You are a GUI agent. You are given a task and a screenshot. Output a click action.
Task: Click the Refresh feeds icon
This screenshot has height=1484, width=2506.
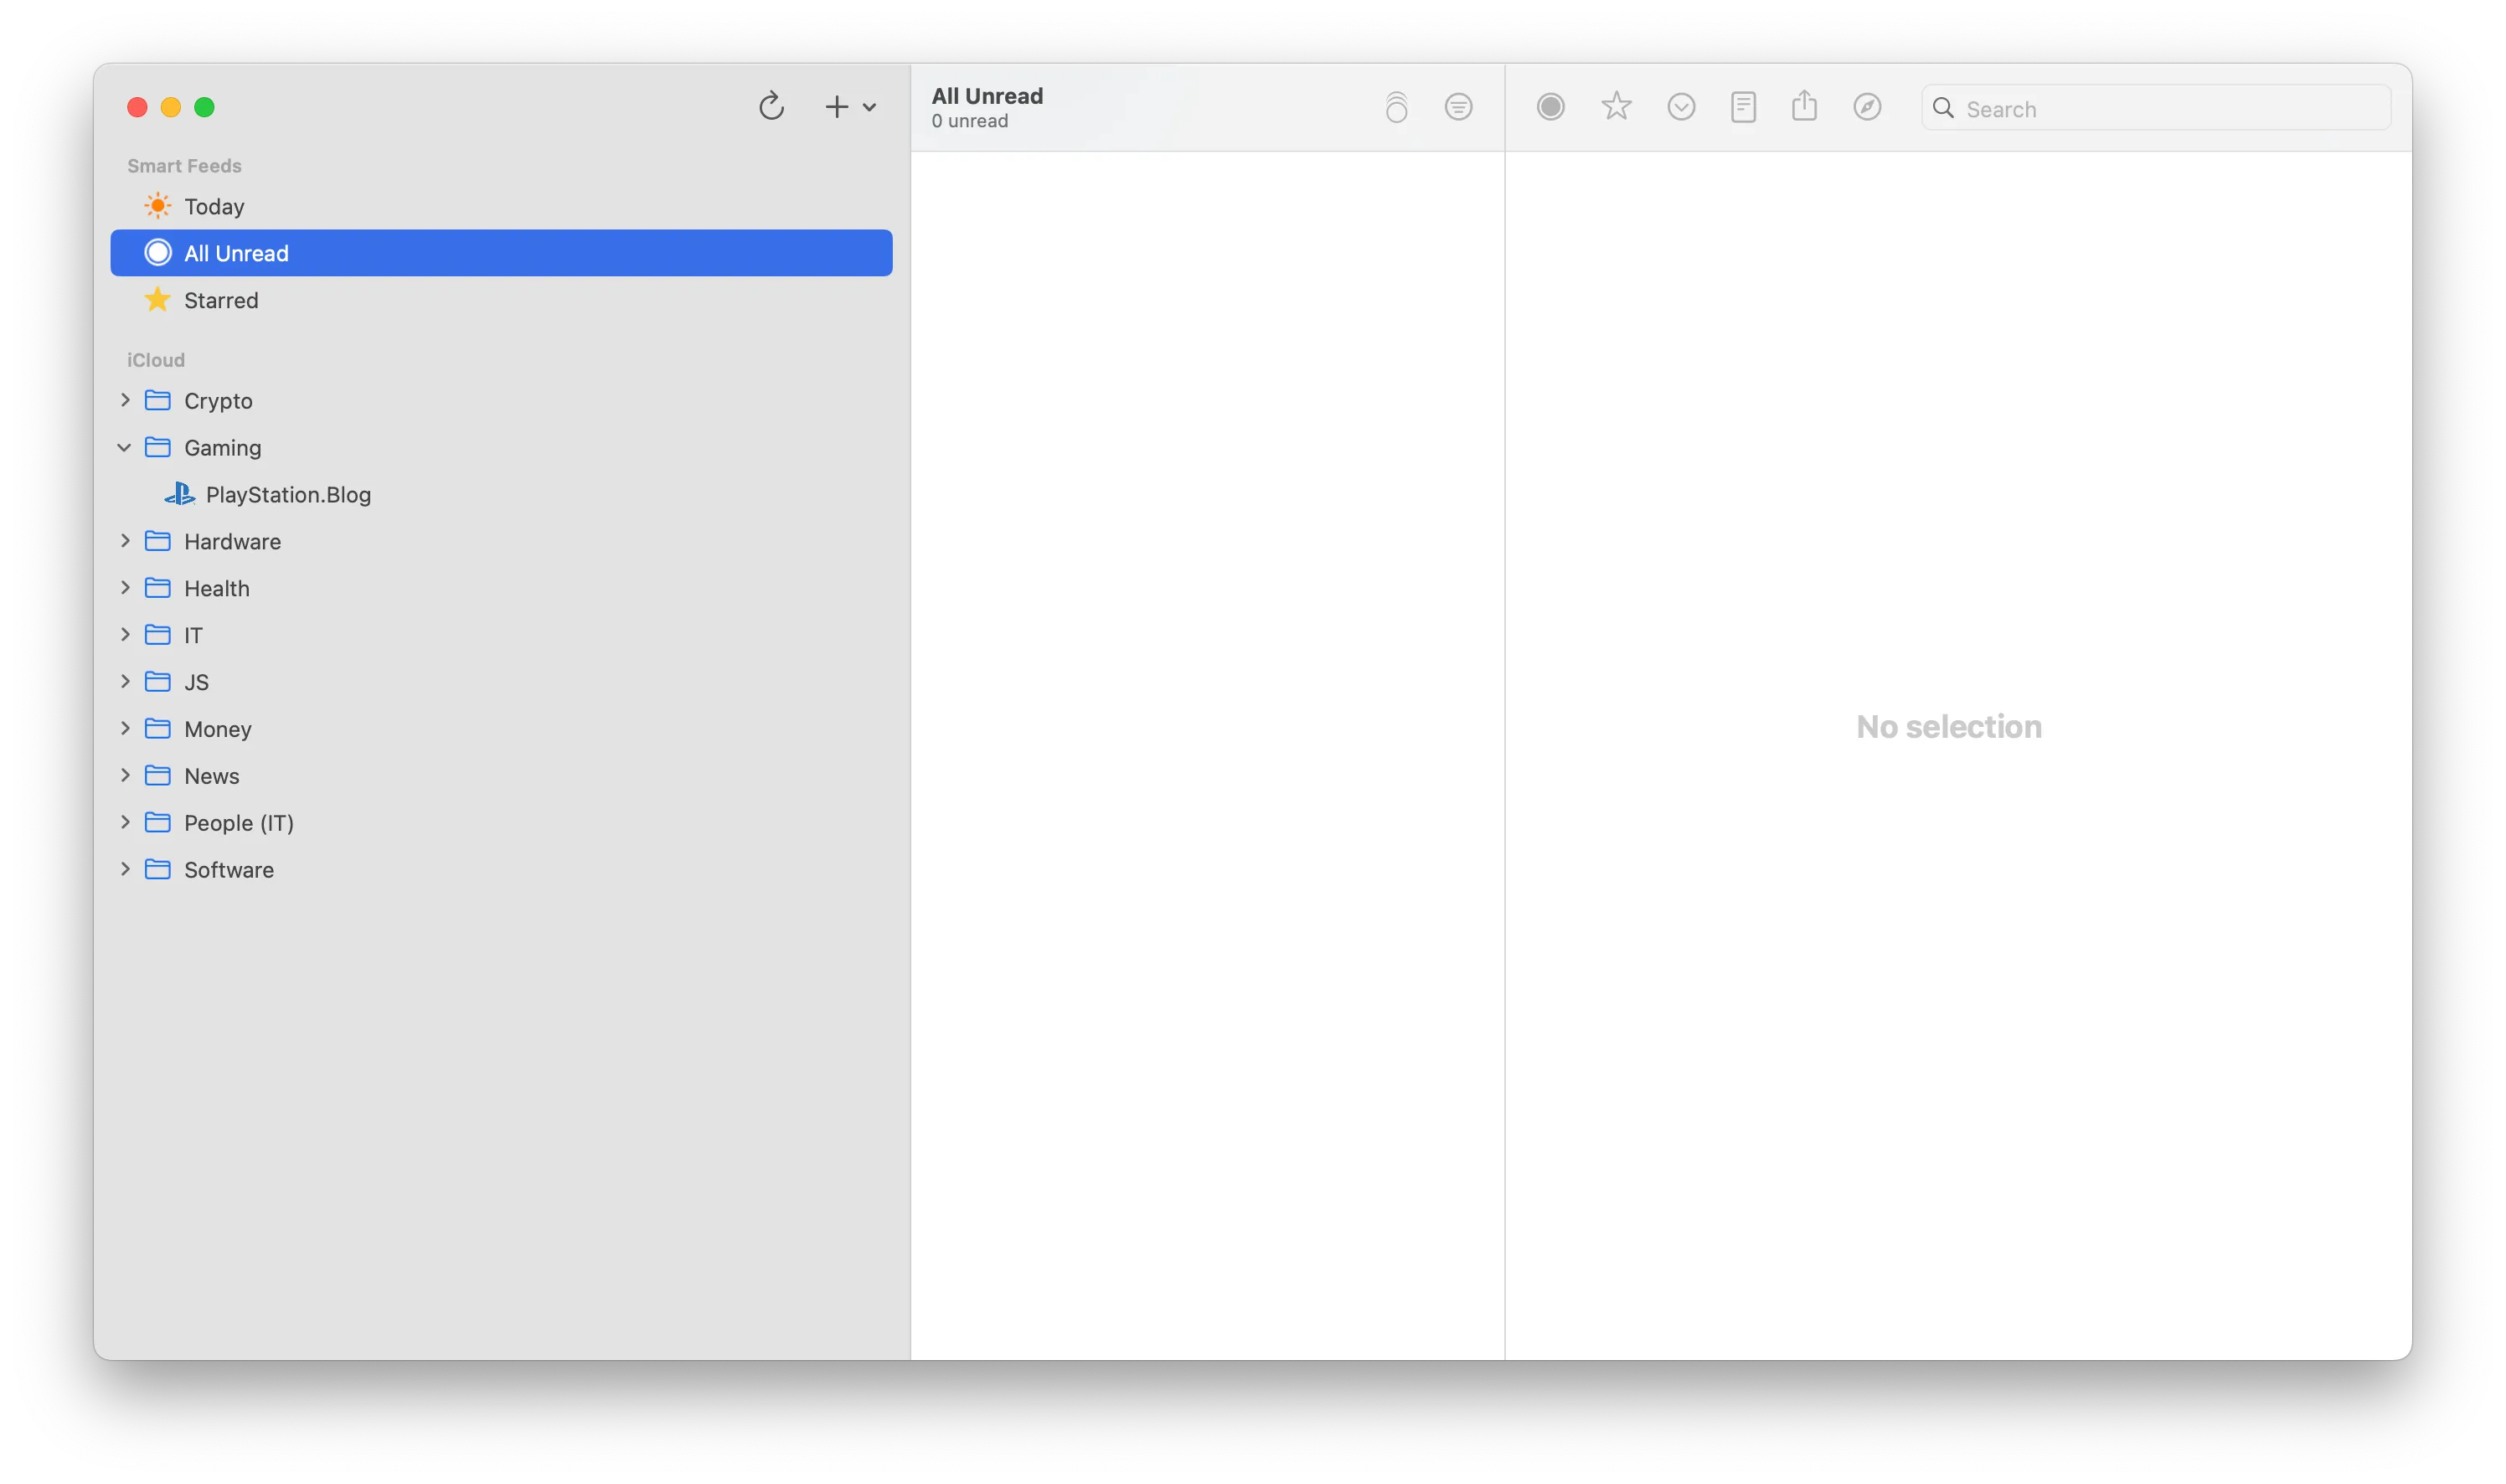click(x=770, y=106)
